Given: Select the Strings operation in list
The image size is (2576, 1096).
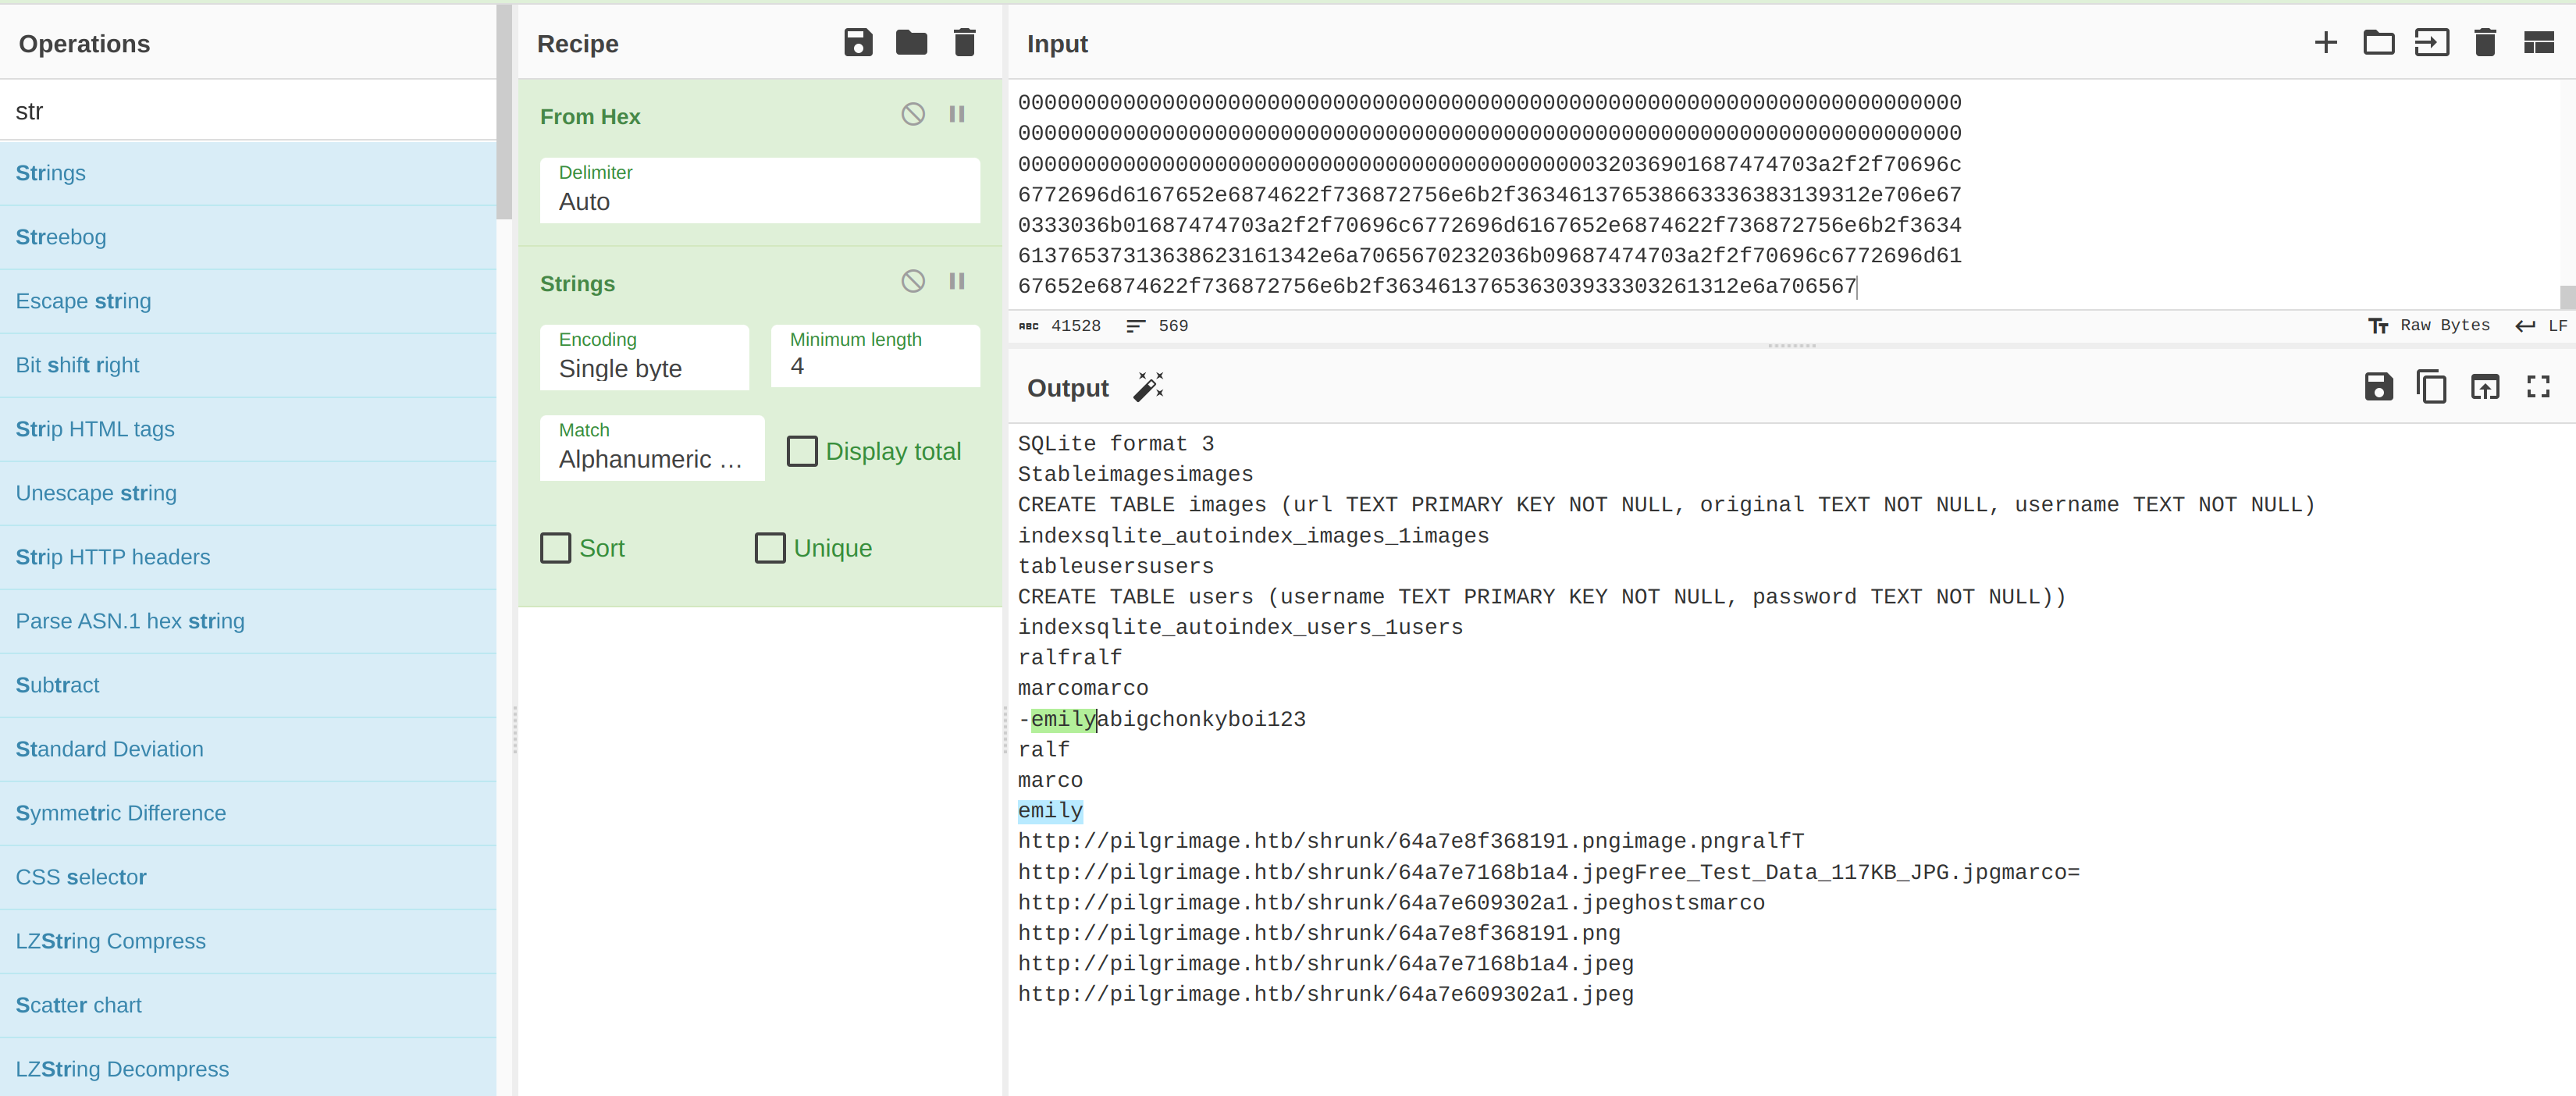Looking at the screenshot, I should (248, 173).
